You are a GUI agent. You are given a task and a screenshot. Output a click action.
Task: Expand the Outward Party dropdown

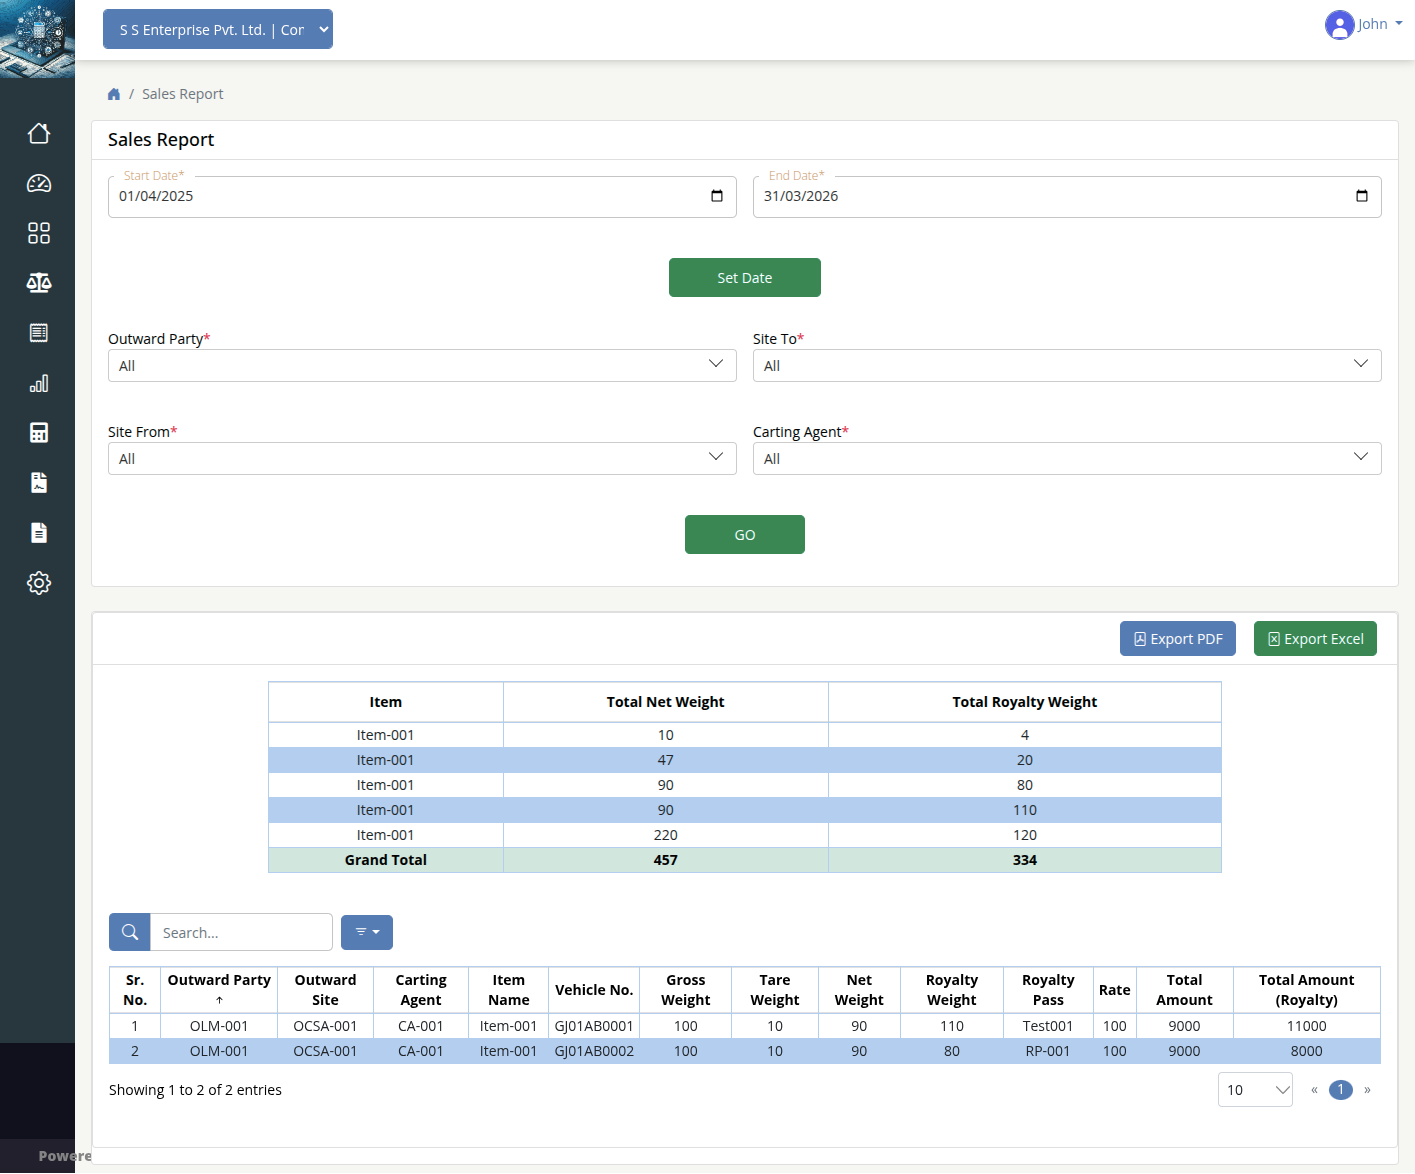click(x=422, y=365)
